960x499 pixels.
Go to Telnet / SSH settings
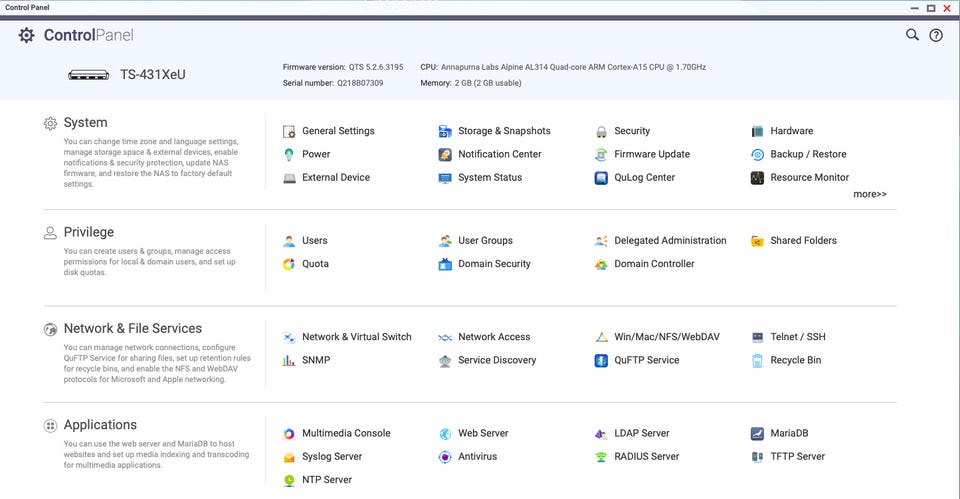coord(797,337)
